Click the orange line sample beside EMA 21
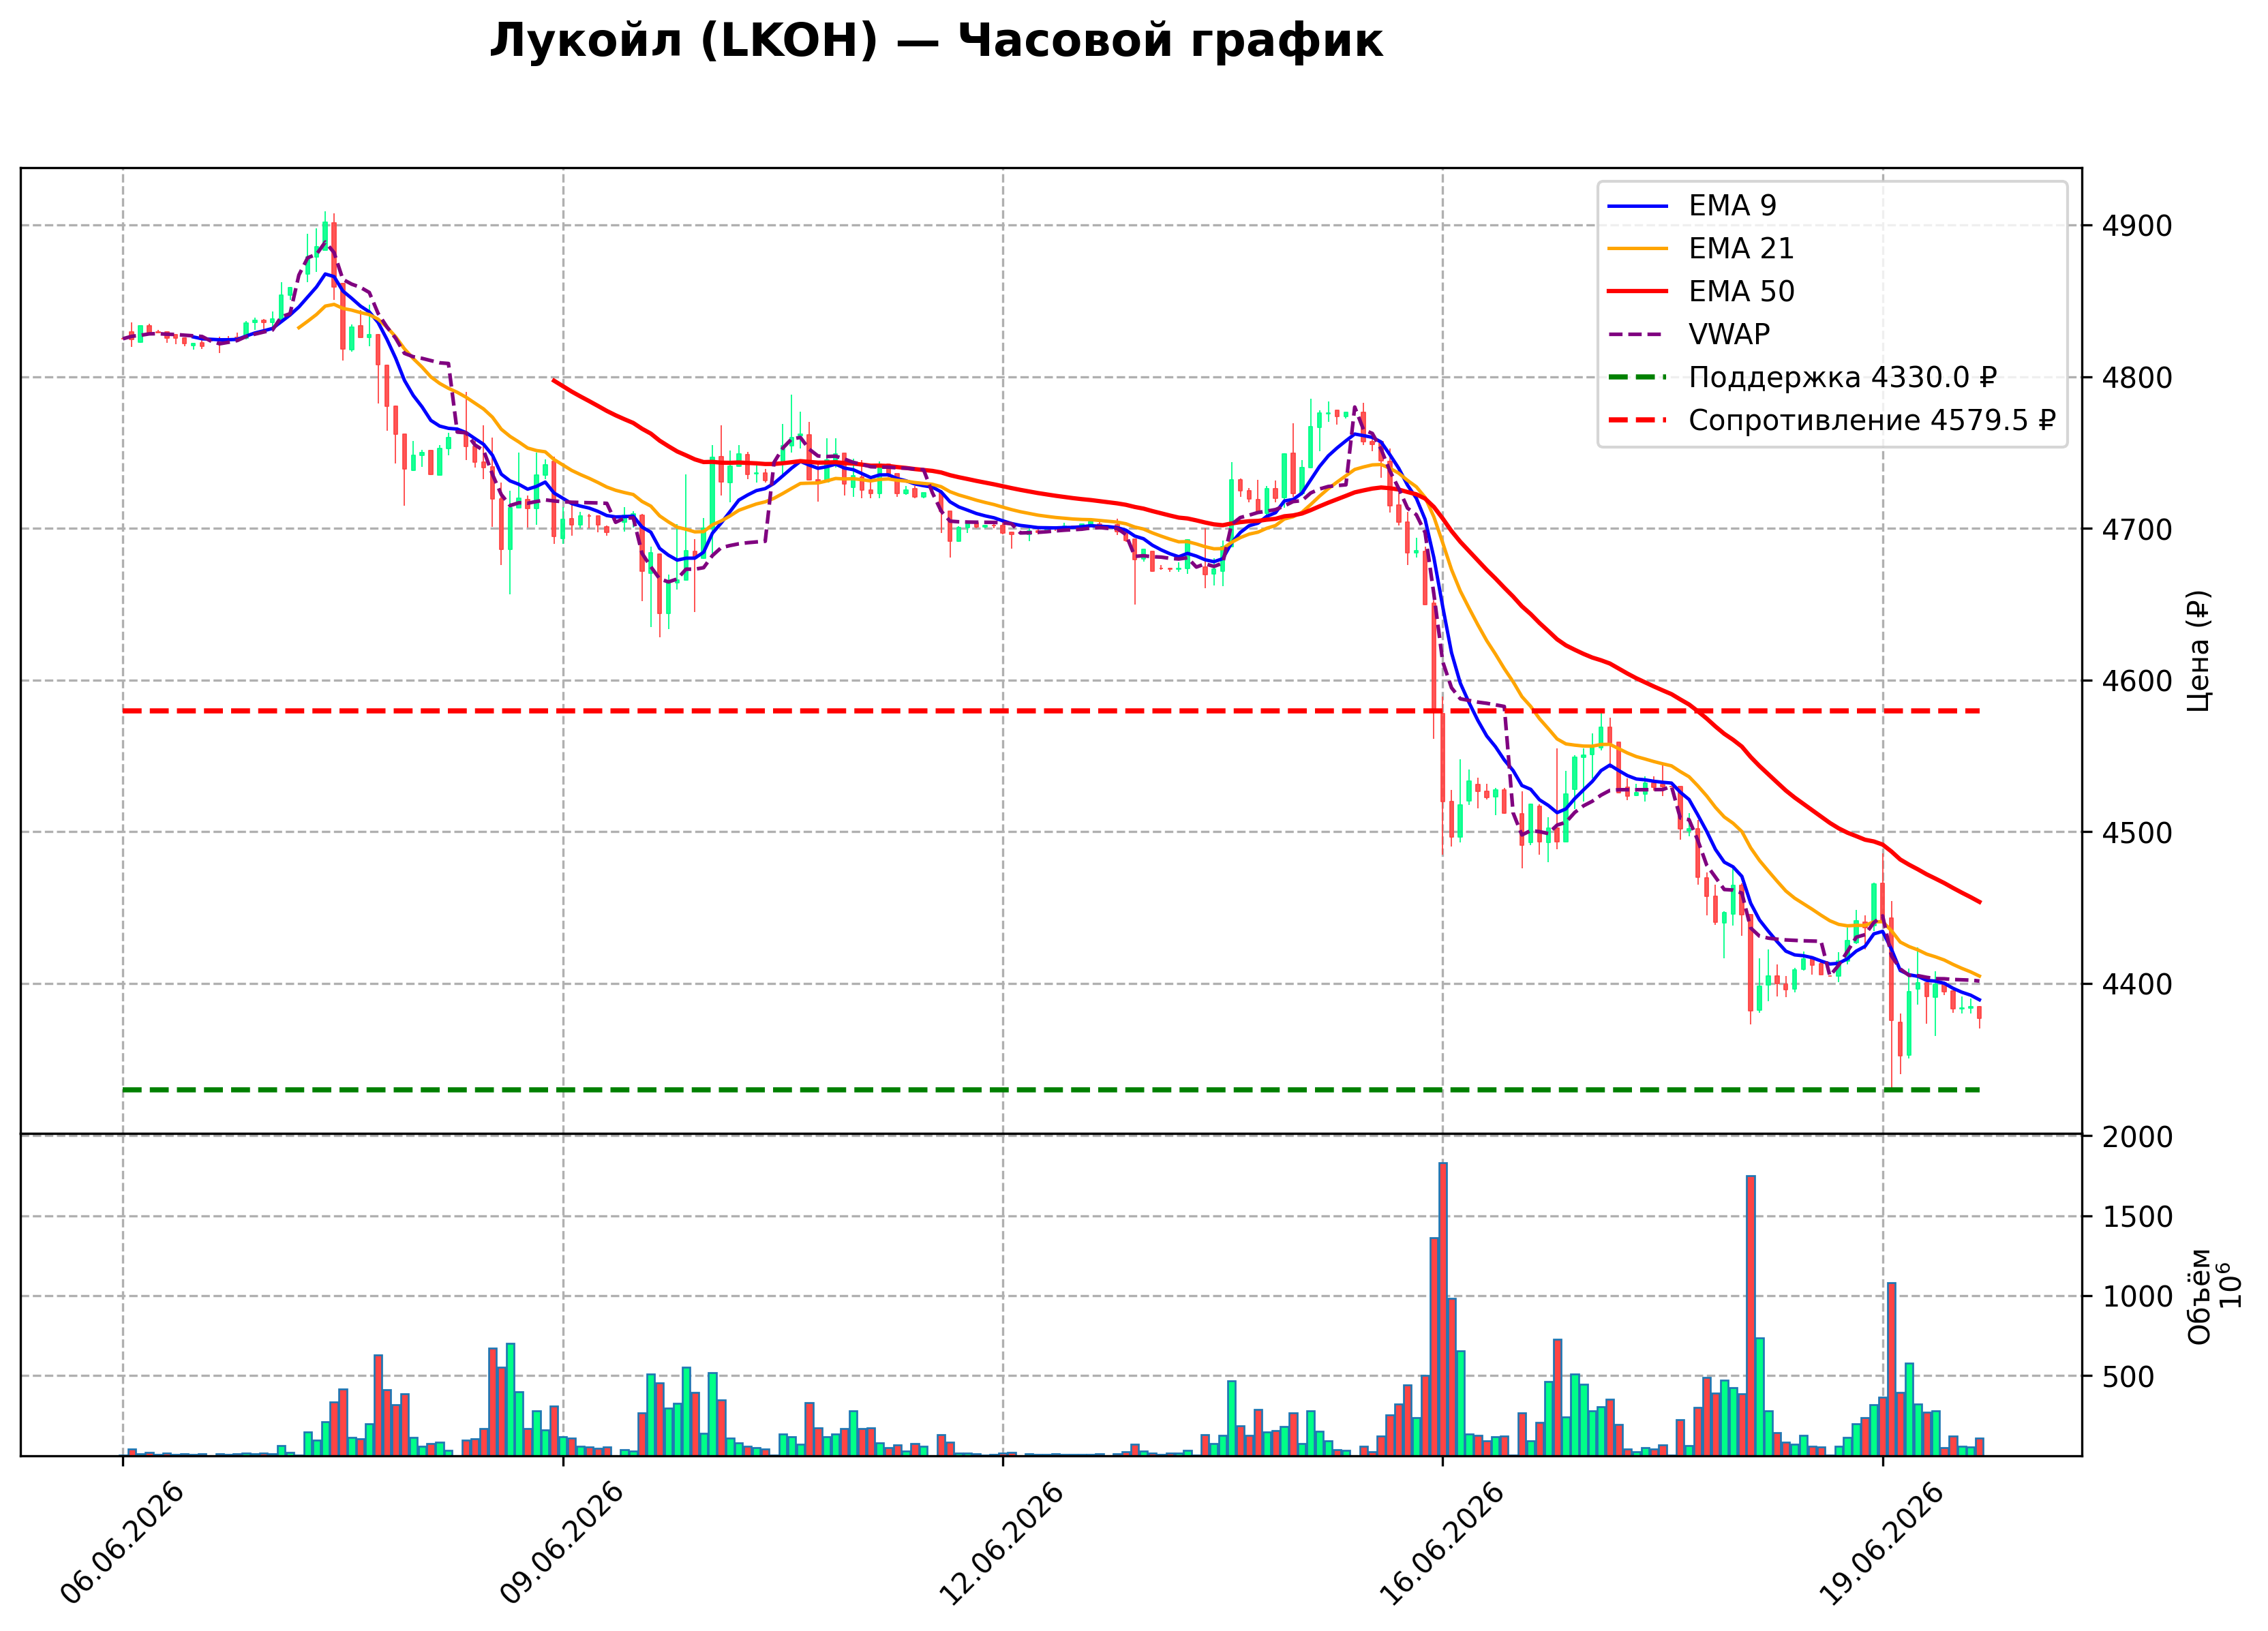2268x1631 pixels. [x=1638, y=249]
